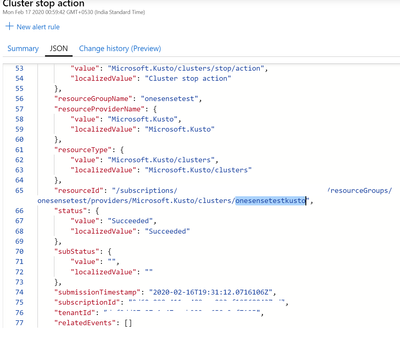Screen dimensions: 400x364
Task: Click the Microsoft.Kusto/clusters/stop/action value string
Action: click(x=186, y=68)
